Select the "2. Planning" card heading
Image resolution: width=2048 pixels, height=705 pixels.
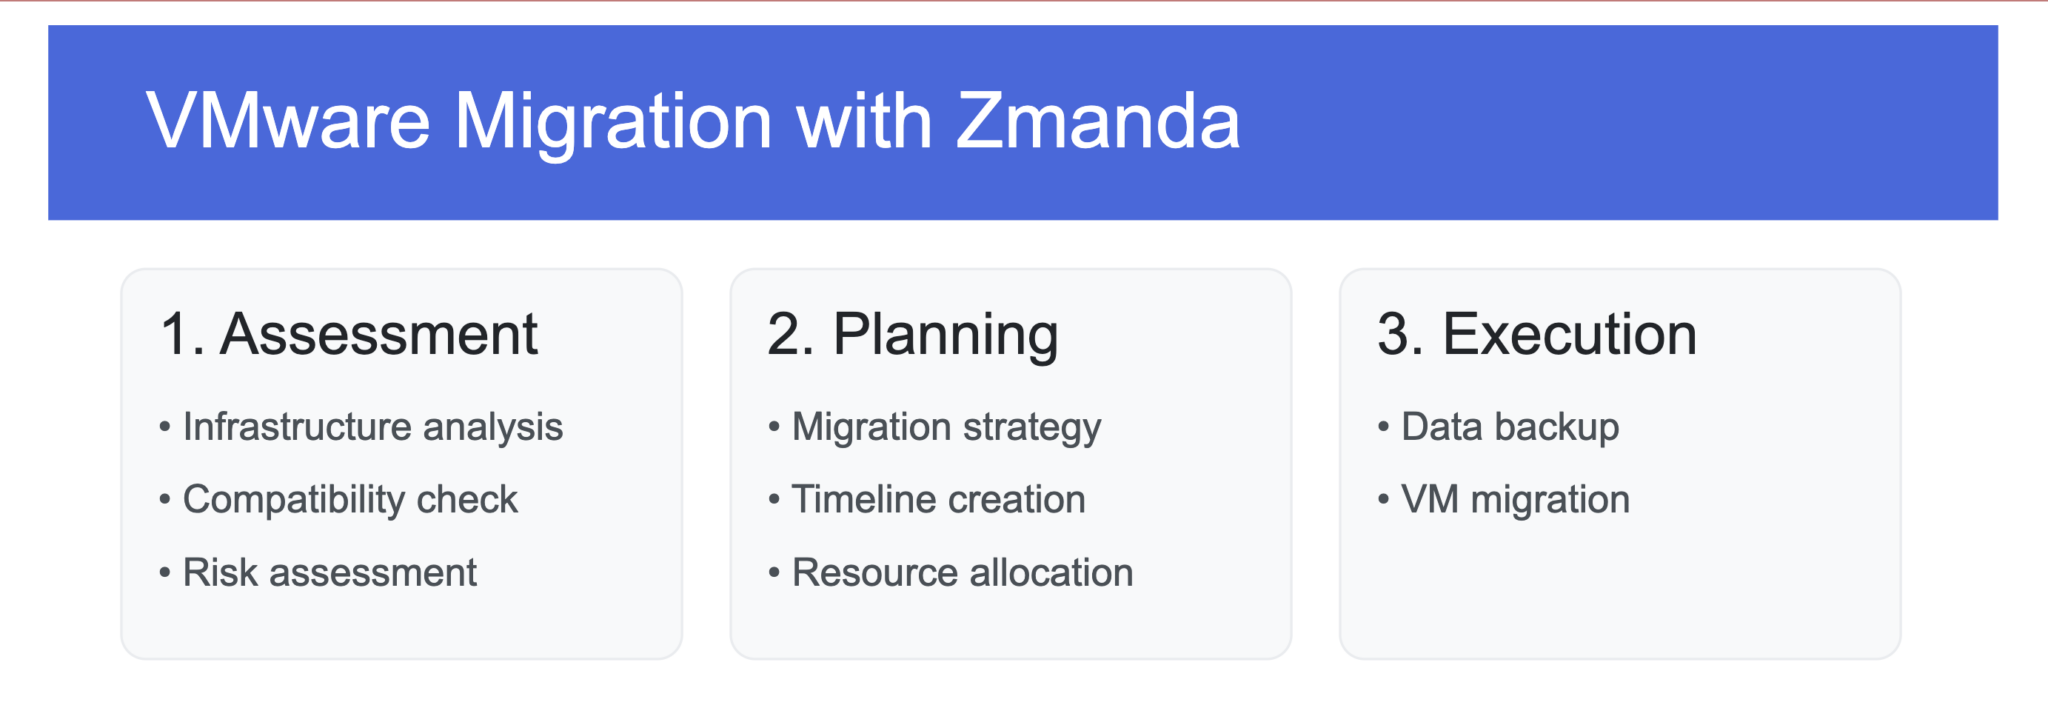pyautogui.click(x=912, y=334)
